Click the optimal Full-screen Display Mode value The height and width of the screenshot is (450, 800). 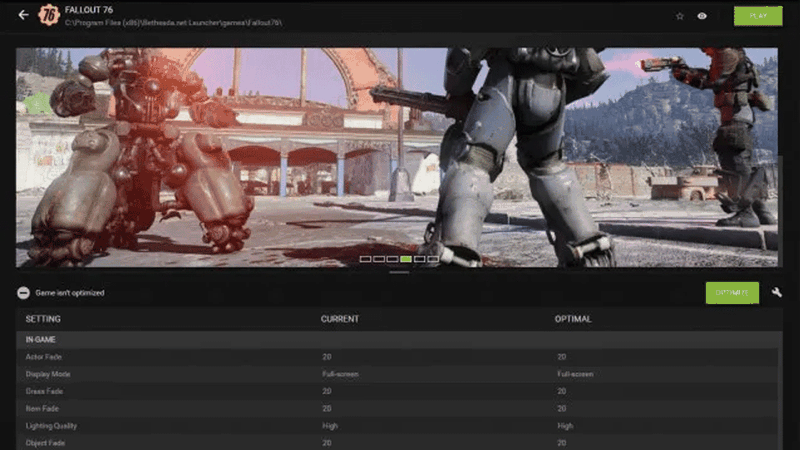click(575, 374)
